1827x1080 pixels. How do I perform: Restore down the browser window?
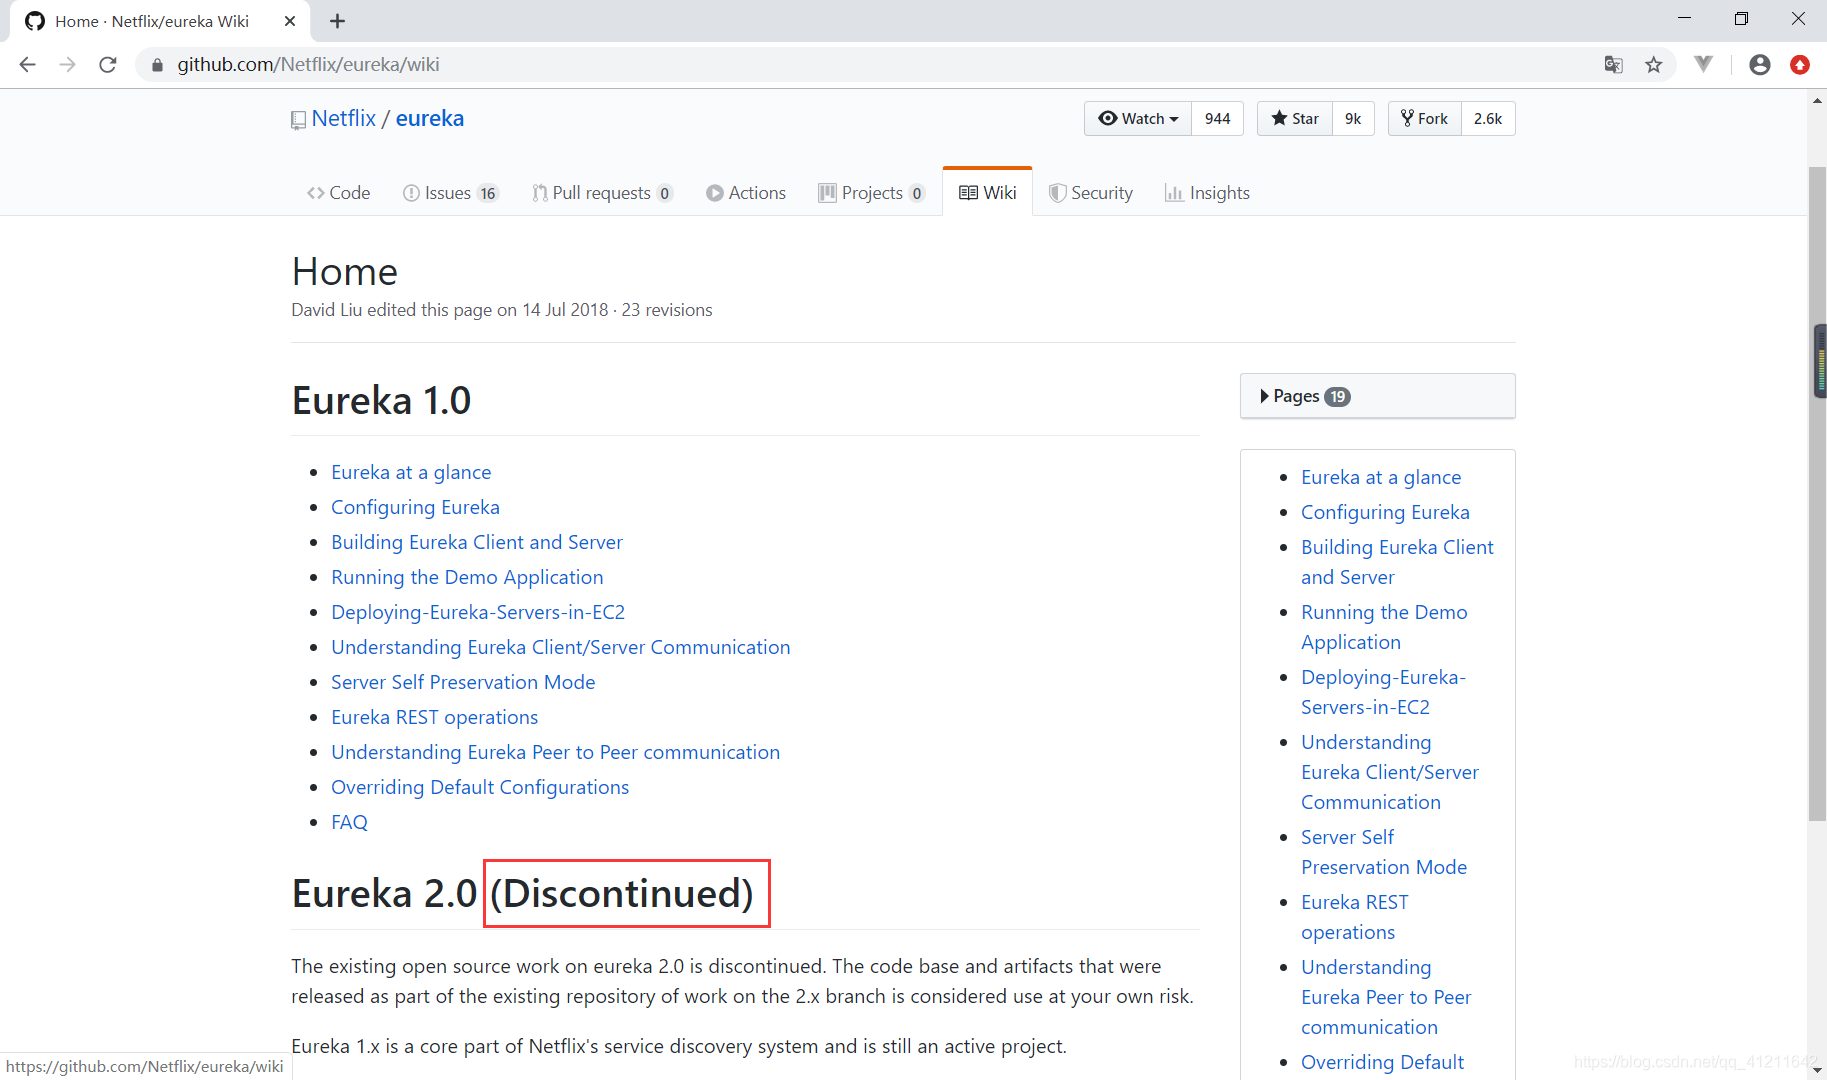[x=1741, y=19]
